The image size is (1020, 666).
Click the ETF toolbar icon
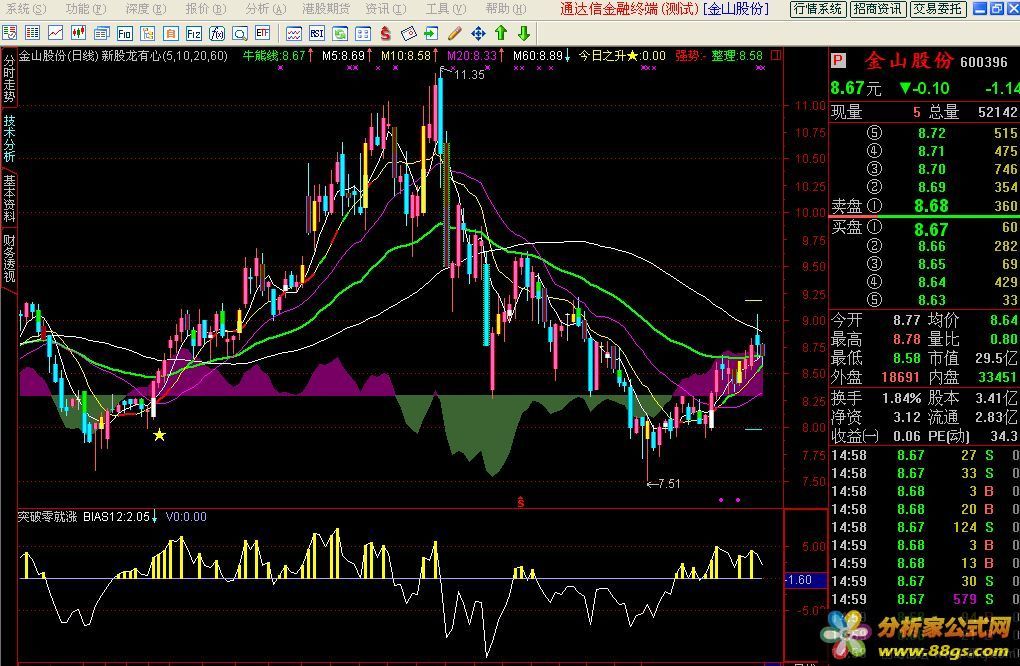[262, 33]
